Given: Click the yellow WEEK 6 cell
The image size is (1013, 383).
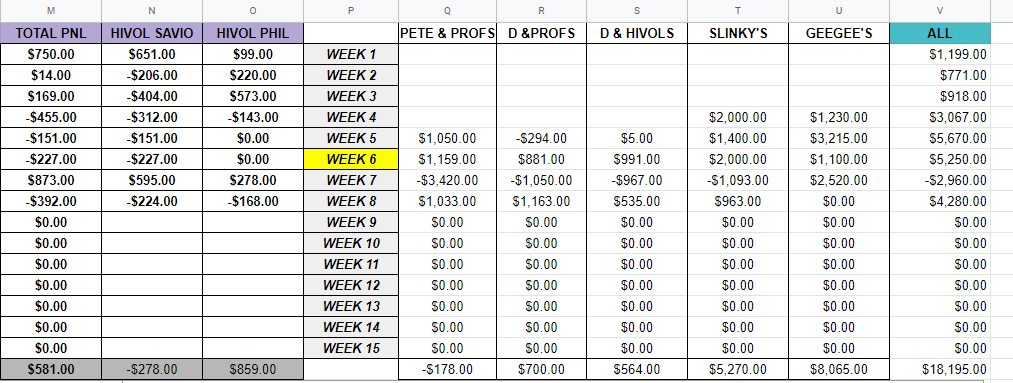Looking at the screenshot, I should 351,159.
